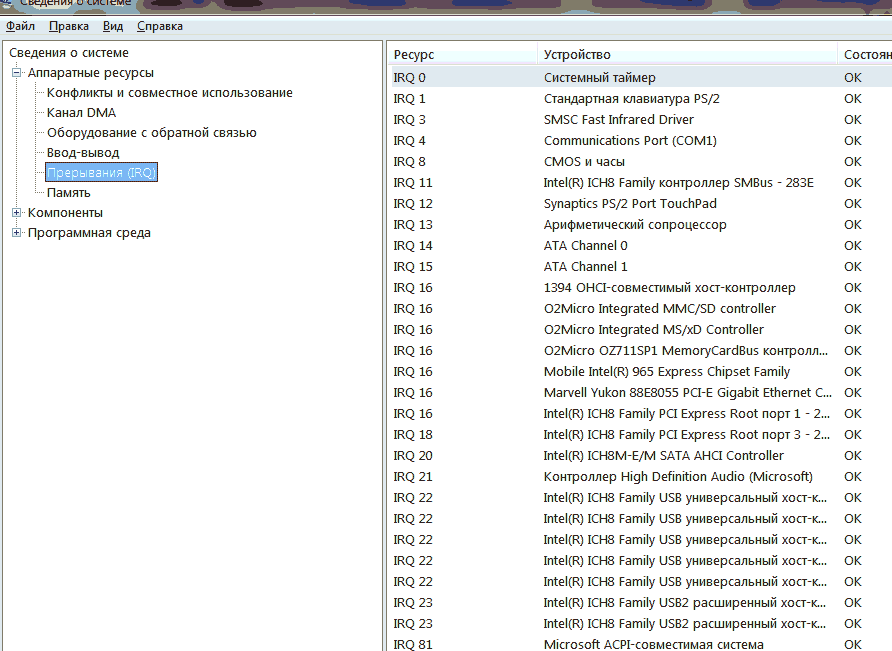The height and width of the screenshot is (651, 892).
Task: Select Конфликты и совместное использование
Action: (x=169, y=92)
